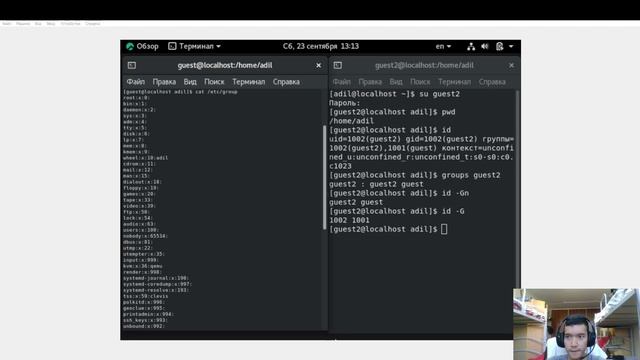Open Поиск menu in guest2 terminal
Viewport: 640px width, 360px height.
click(x=420, y=82)
